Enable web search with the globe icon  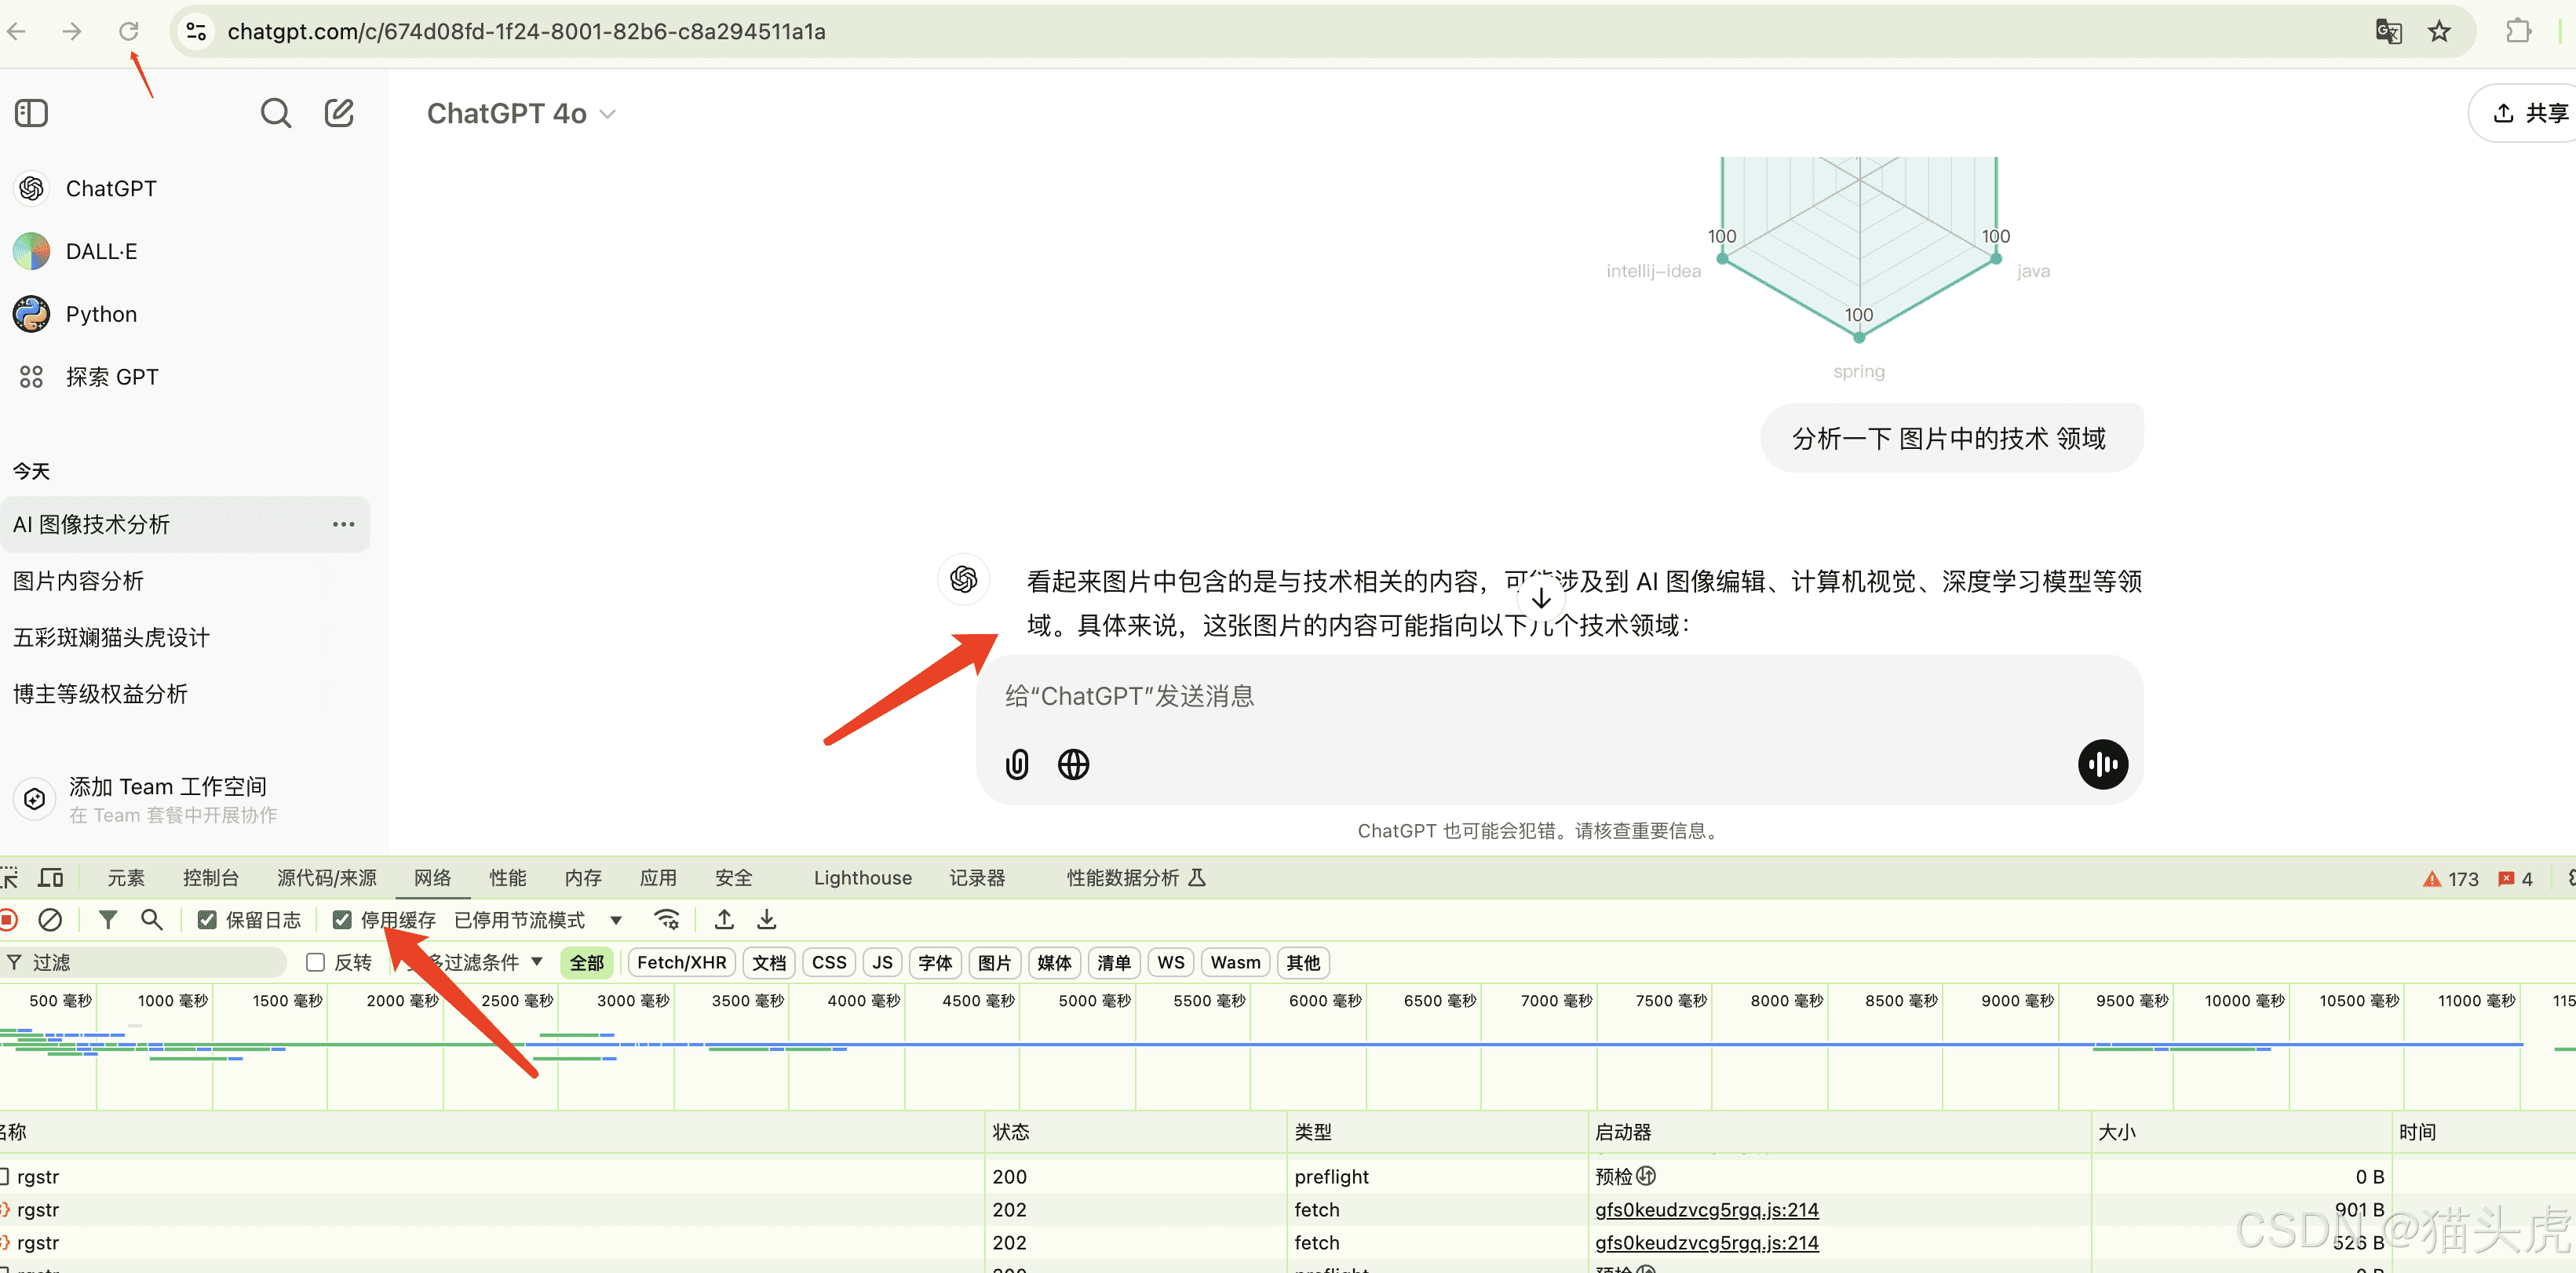point(1073,764)
